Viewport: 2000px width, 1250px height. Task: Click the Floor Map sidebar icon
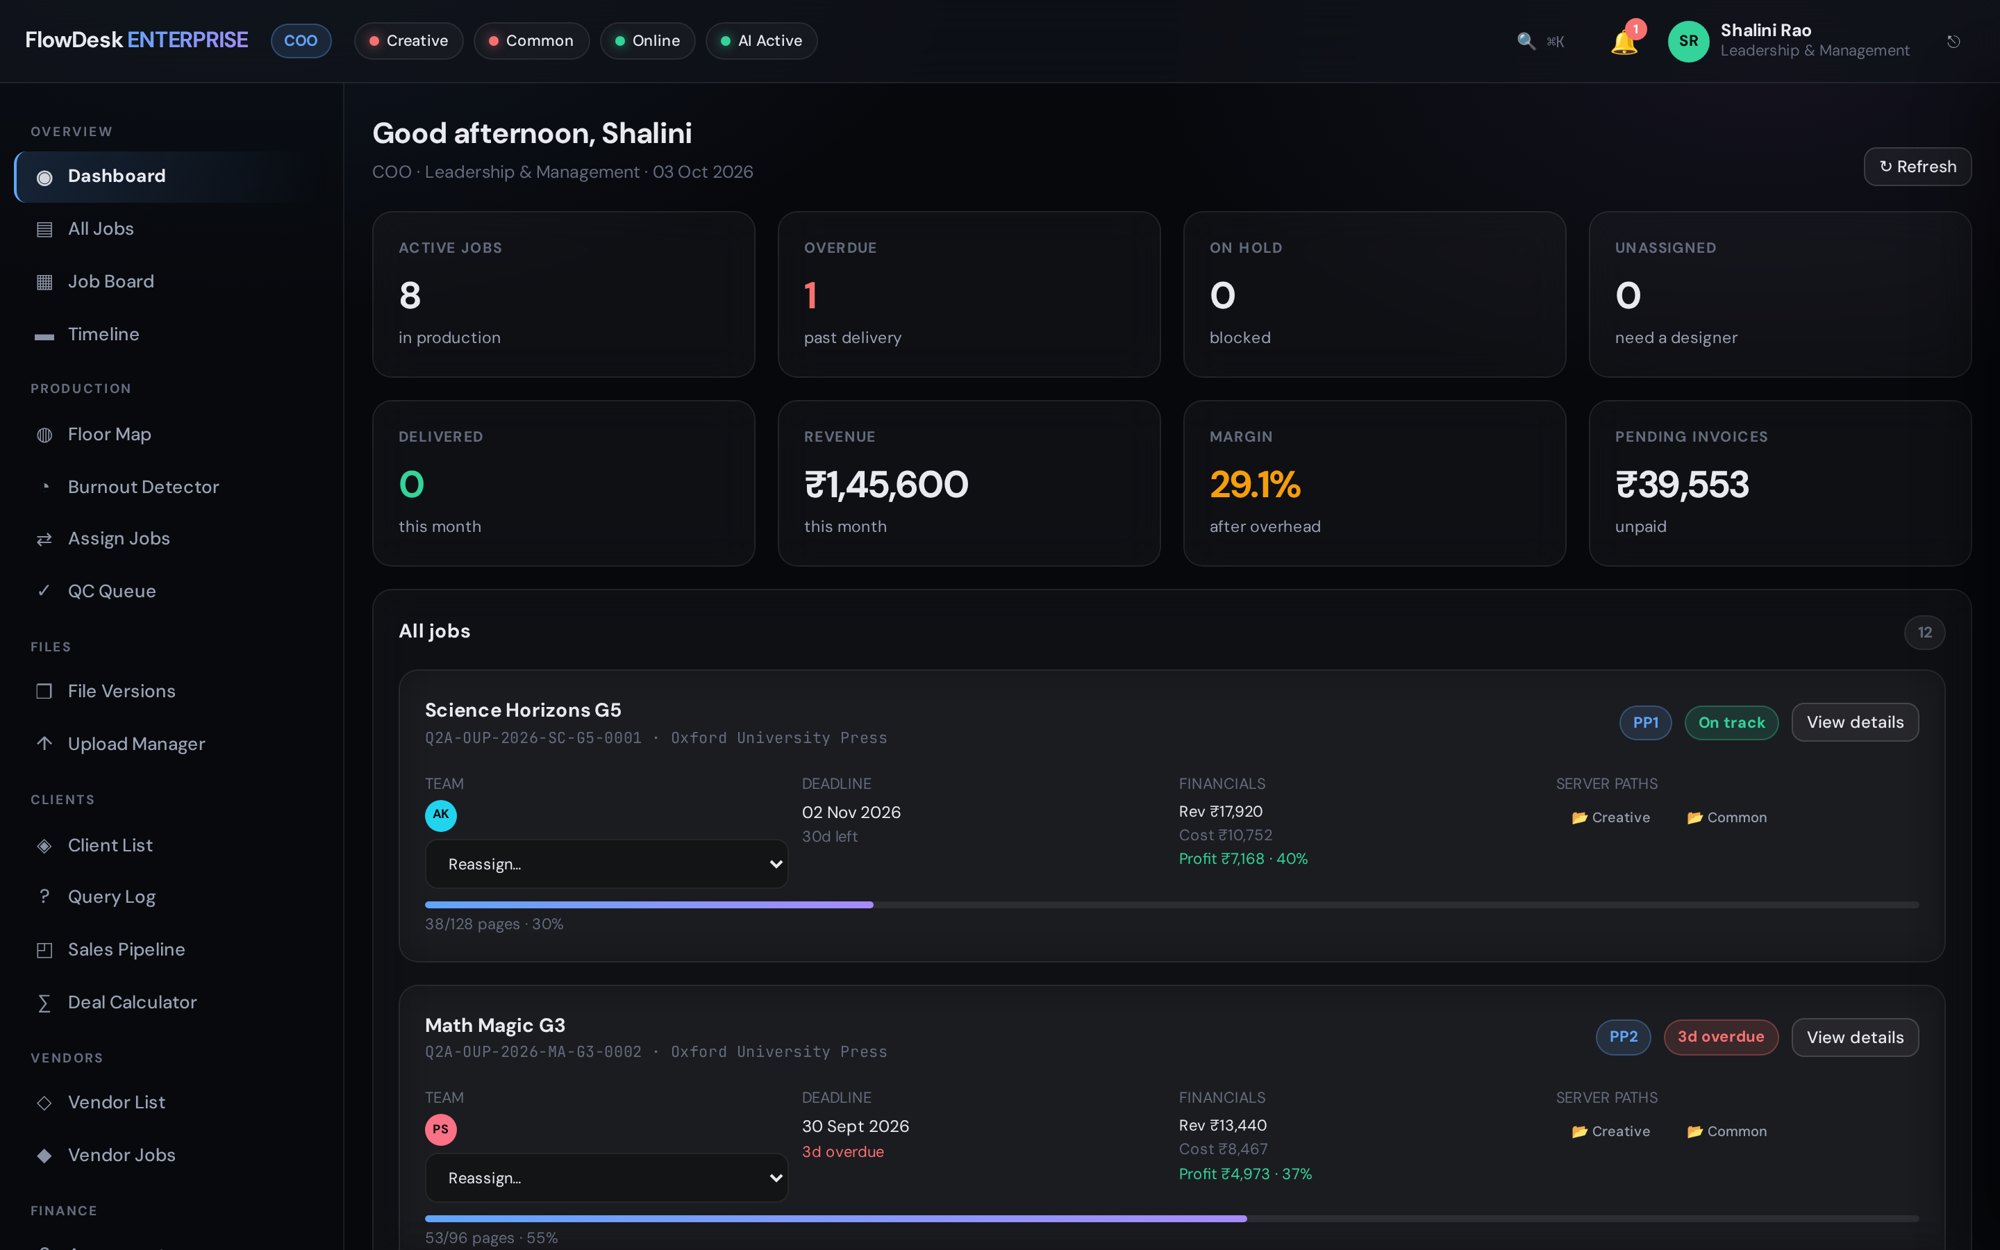click(44, 434)
